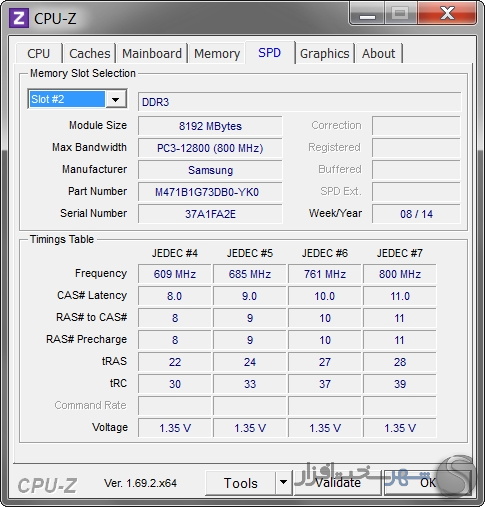
Task: Click the CPU-Z purple Z title icon
Action: click(x=19, y=18)
